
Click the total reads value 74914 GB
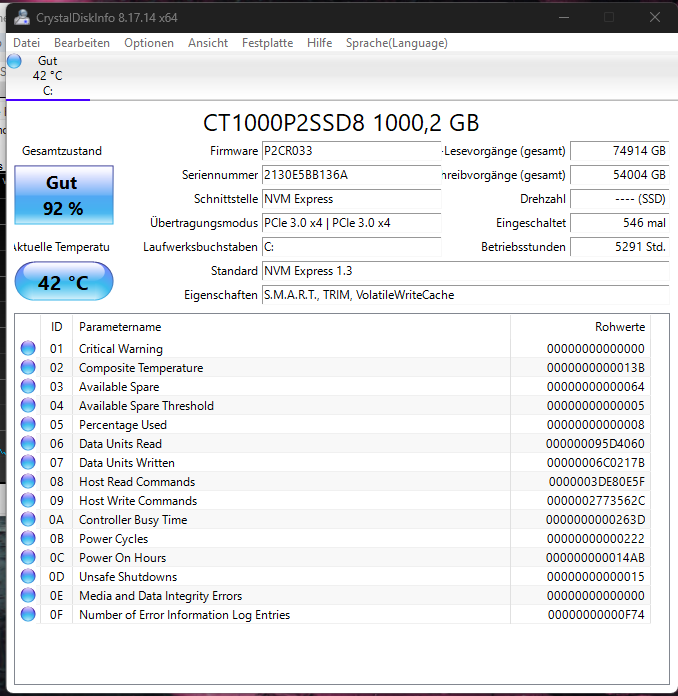click(619, 151)
